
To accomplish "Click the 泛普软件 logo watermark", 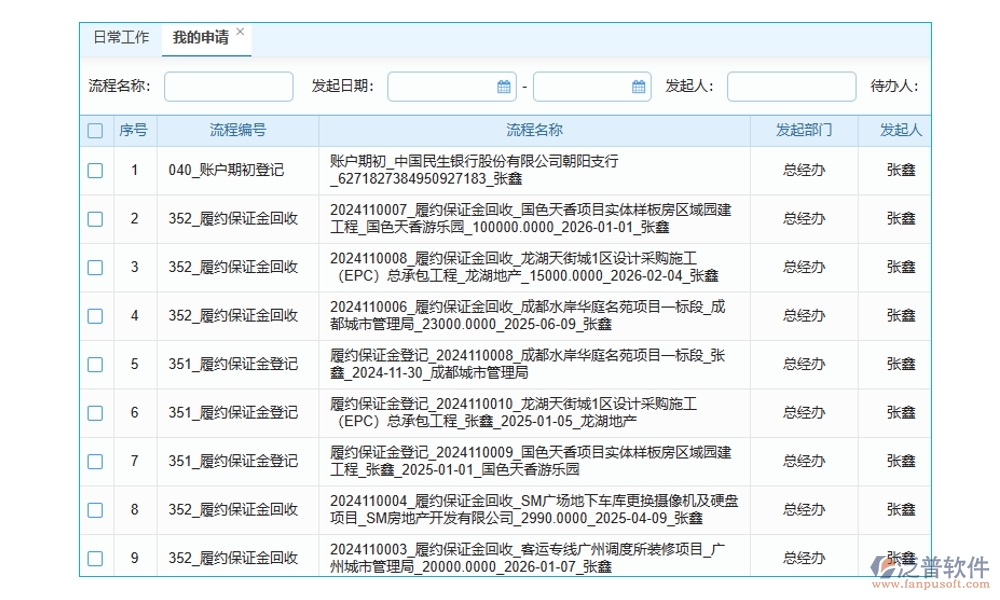I will 932,567.
